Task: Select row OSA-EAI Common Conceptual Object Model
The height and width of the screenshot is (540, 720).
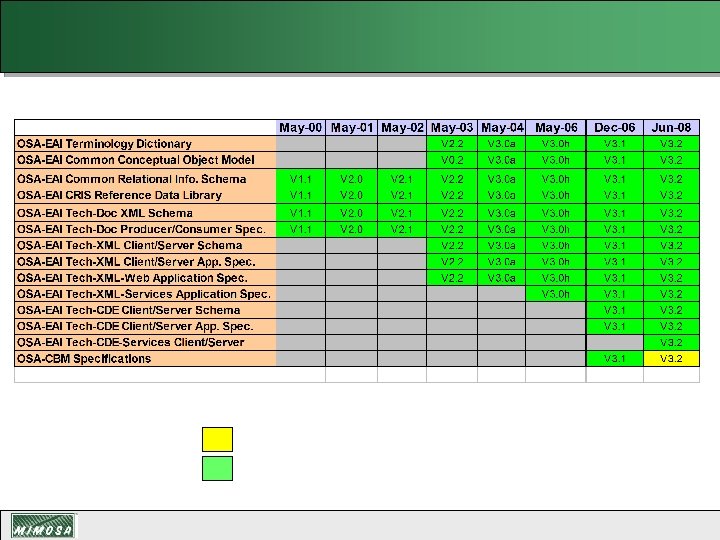Action: (x=357, y=160)
